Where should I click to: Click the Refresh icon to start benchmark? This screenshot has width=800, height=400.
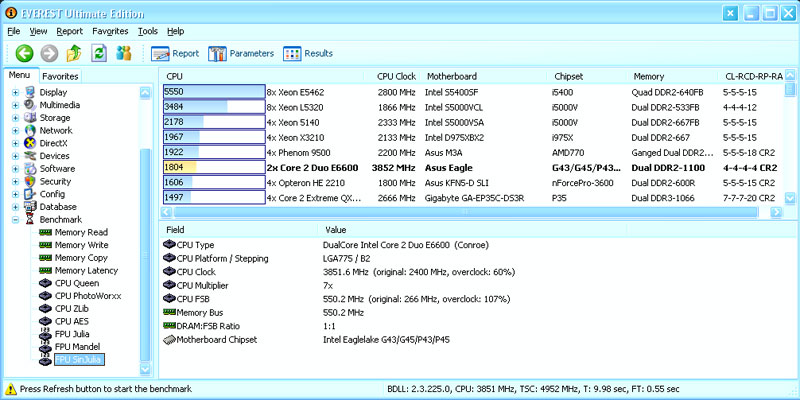pyautogui.click(x=99, y=53)
